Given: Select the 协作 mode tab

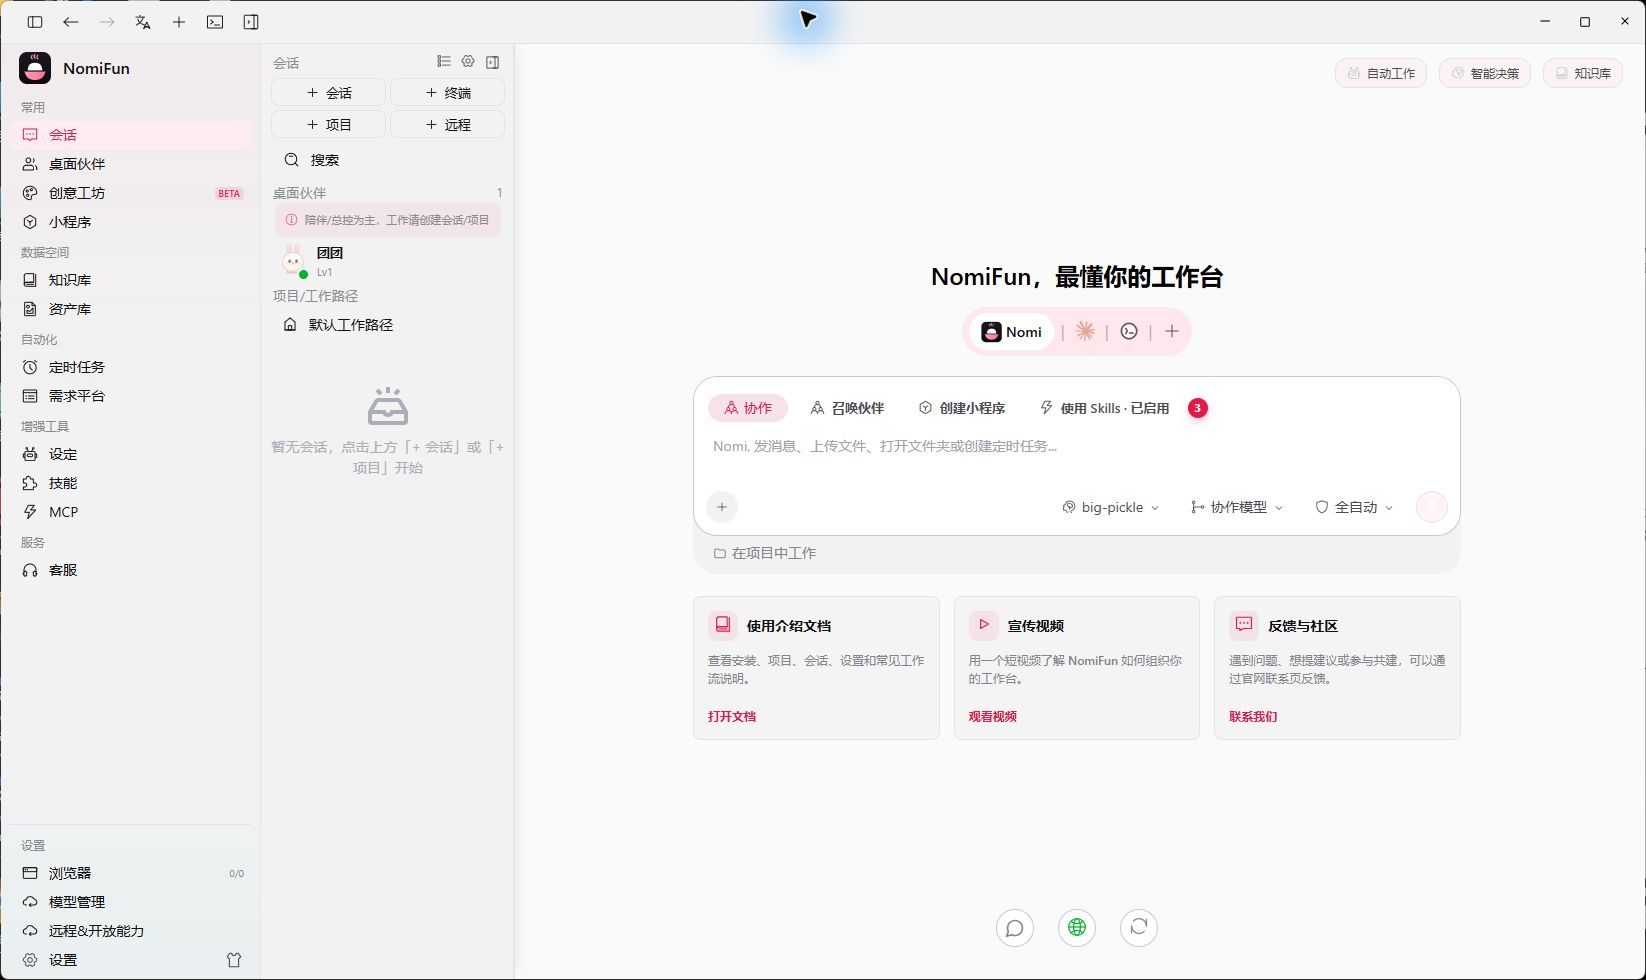Looking at the screenshot, I should click(748, 408).
